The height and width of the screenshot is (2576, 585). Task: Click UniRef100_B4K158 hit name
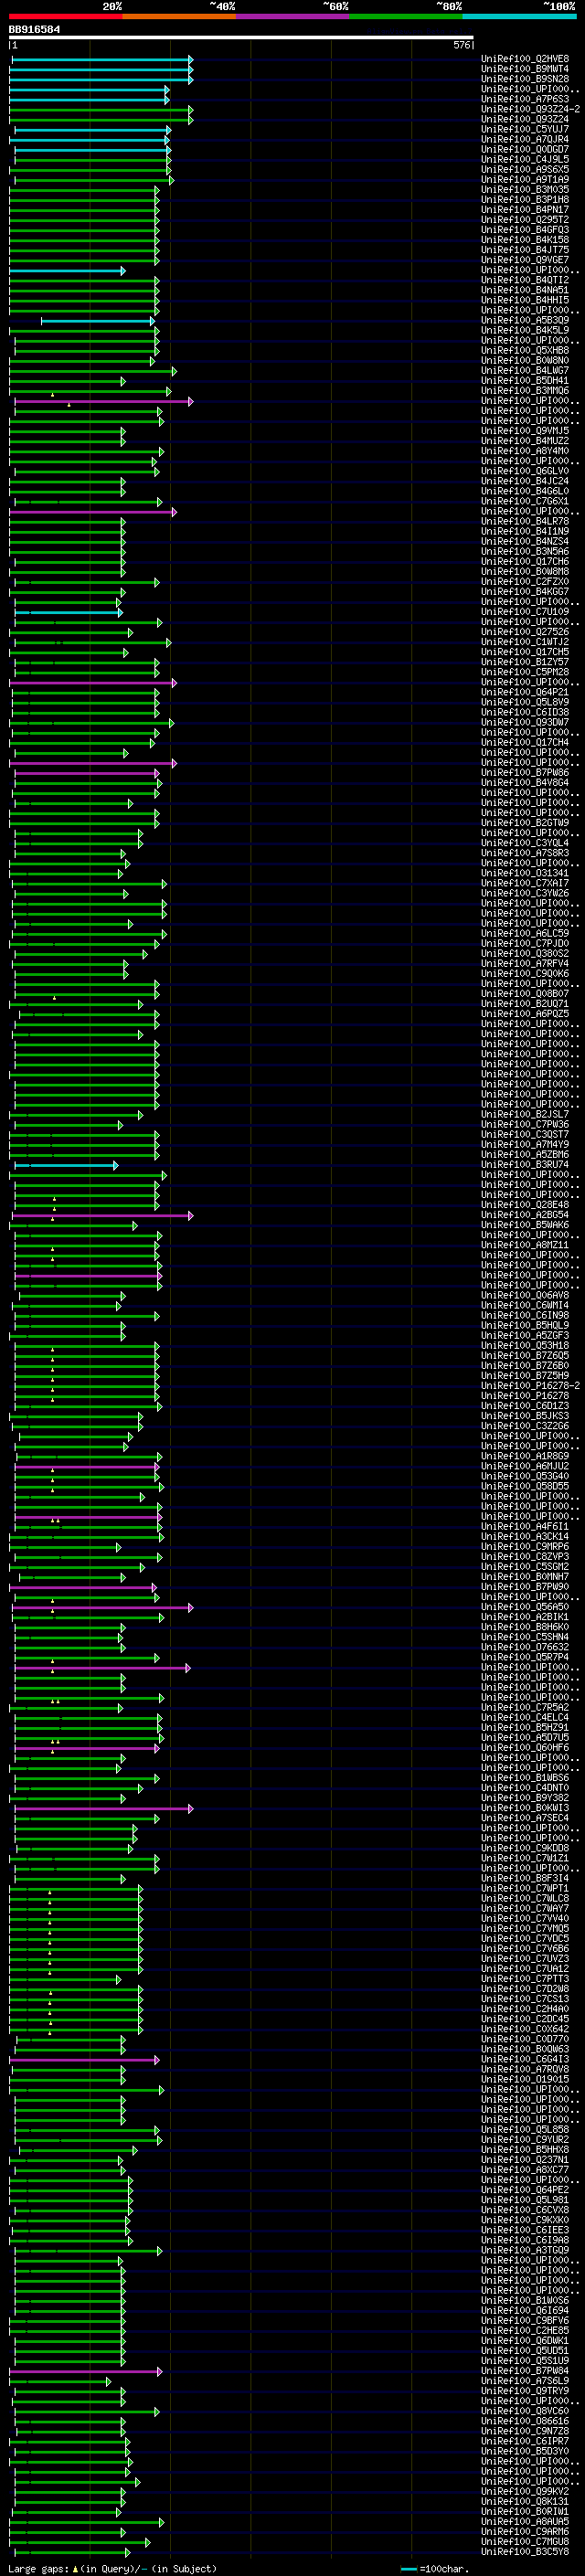click(525, 240)
